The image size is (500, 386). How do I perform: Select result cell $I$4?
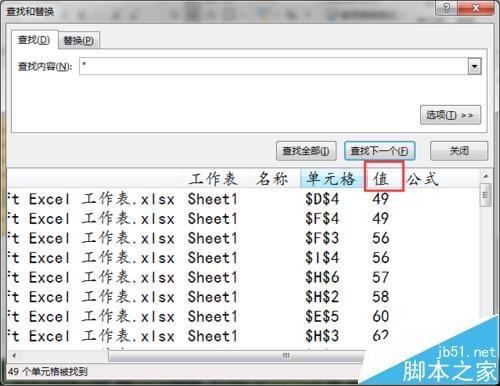coord(322,258)
